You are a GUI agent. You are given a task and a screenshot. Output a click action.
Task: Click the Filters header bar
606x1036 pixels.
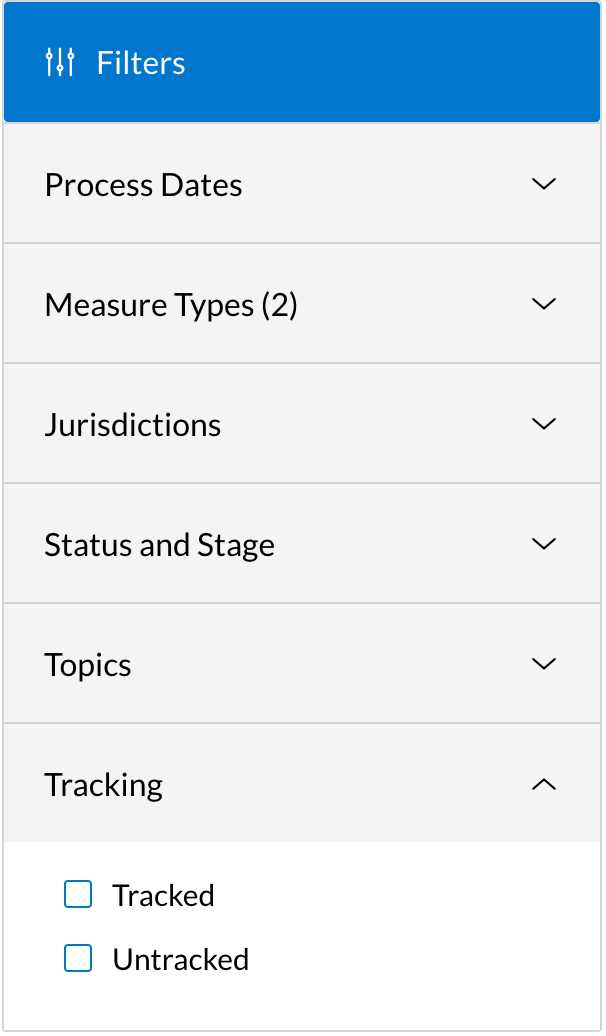(303, 62)
